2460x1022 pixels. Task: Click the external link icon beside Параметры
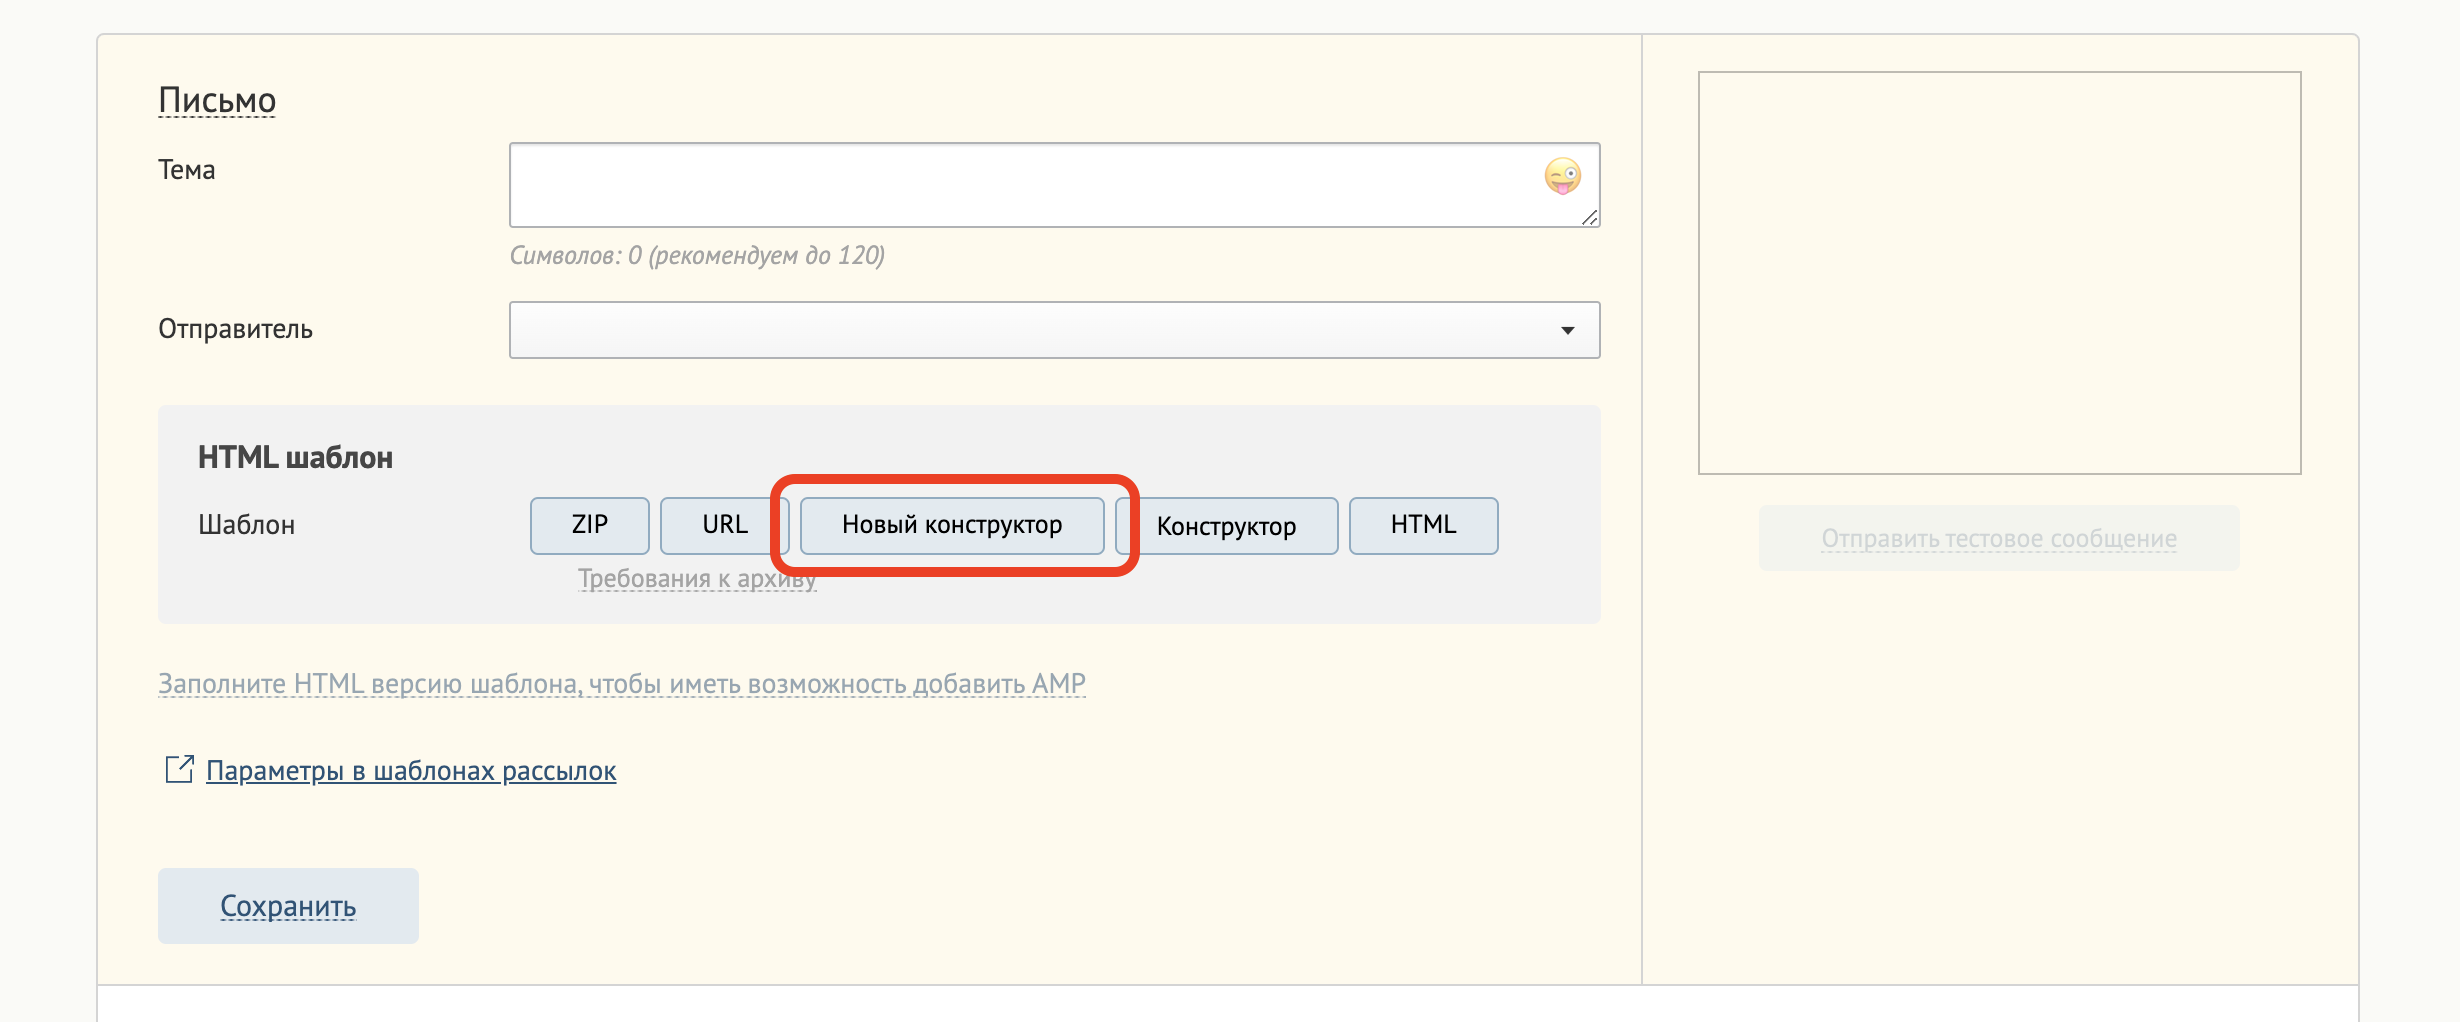pyautogui.click(x=179, y=769)
